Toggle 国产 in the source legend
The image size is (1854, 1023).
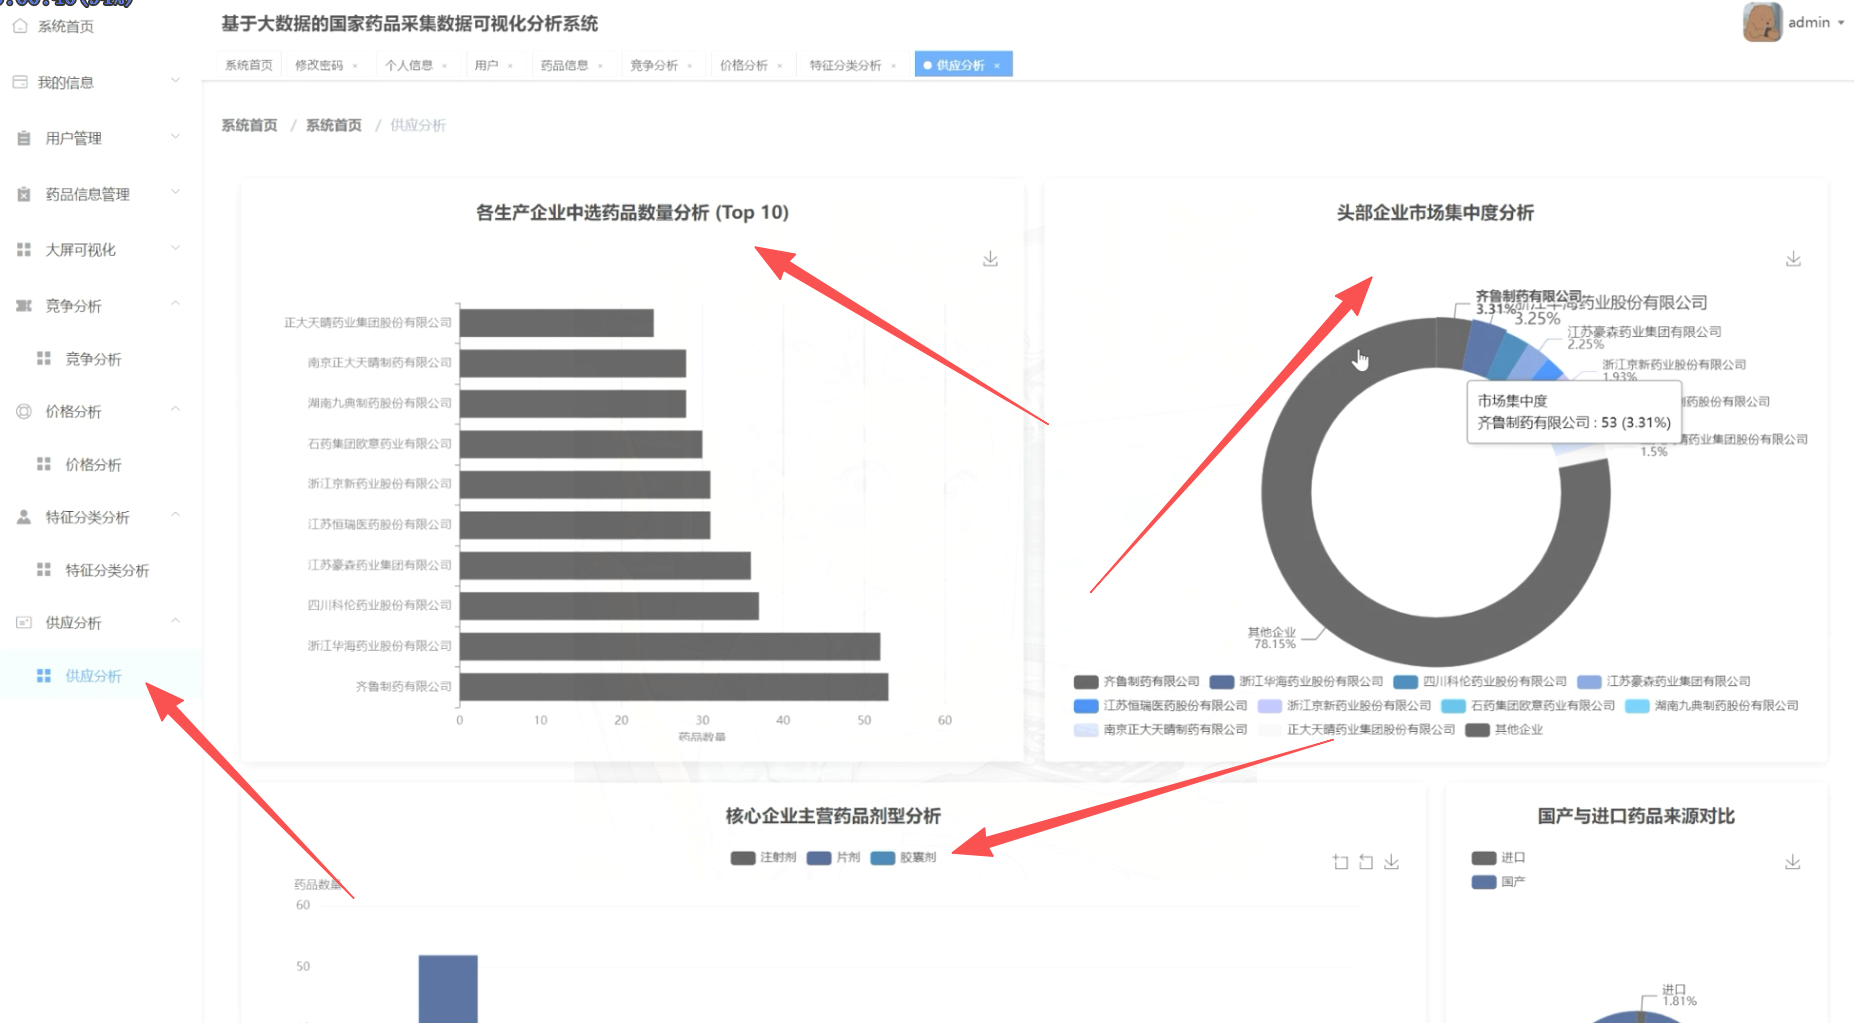click(x=1498, y=882)
